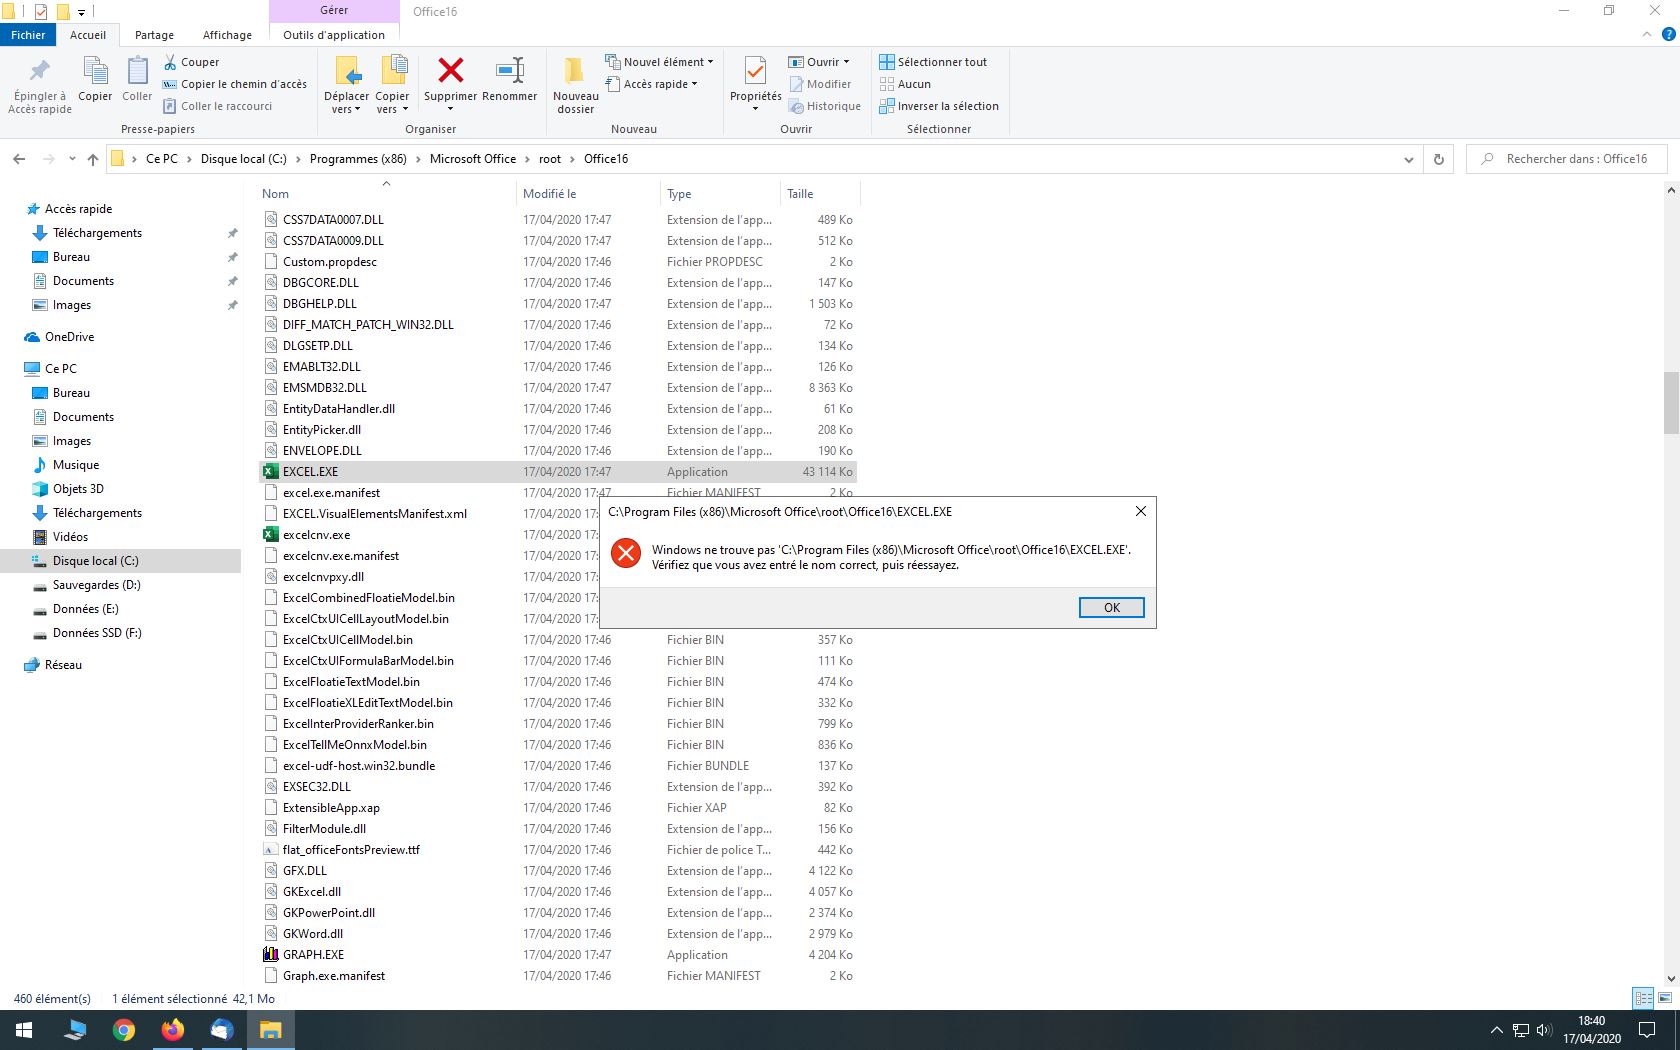Select the EXCEL.EXE file
This screenshot has width=1680, height=1050.
pos(557,472)
